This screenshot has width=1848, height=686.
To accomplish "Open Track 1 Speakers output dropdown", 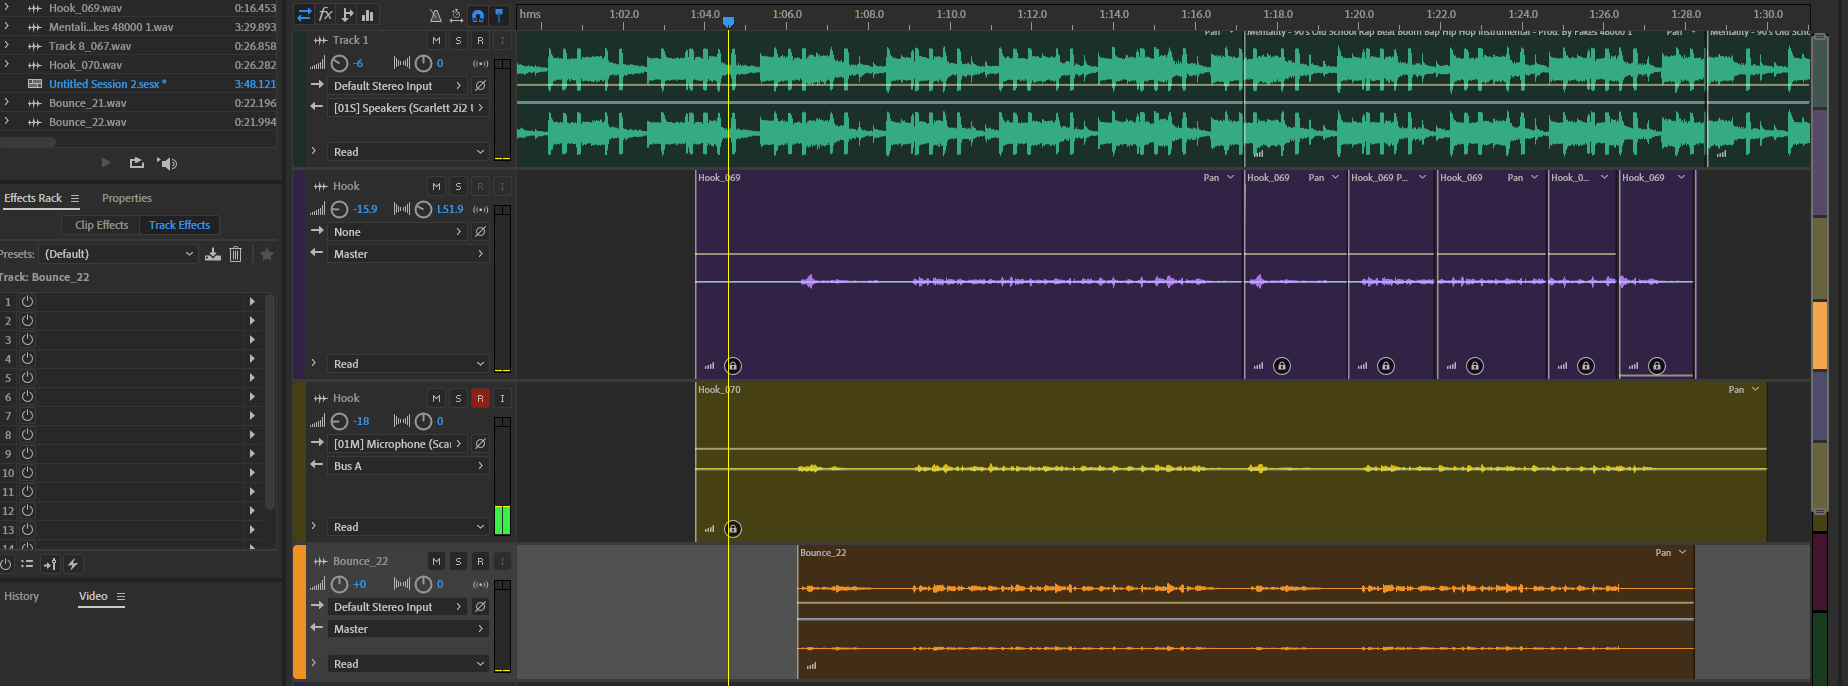I will [x=409, y=108].
